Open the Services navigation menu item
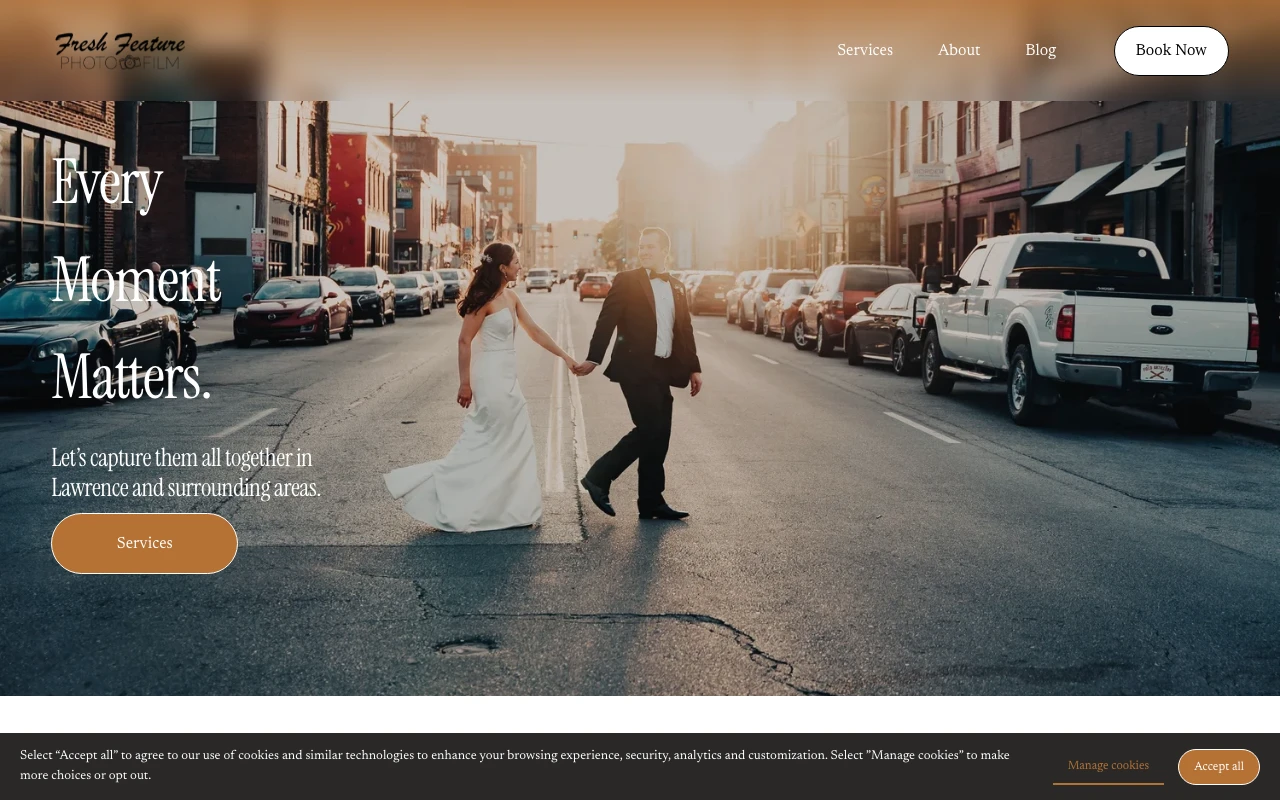This screenshot has width=1280, height=800. (864, 50)
